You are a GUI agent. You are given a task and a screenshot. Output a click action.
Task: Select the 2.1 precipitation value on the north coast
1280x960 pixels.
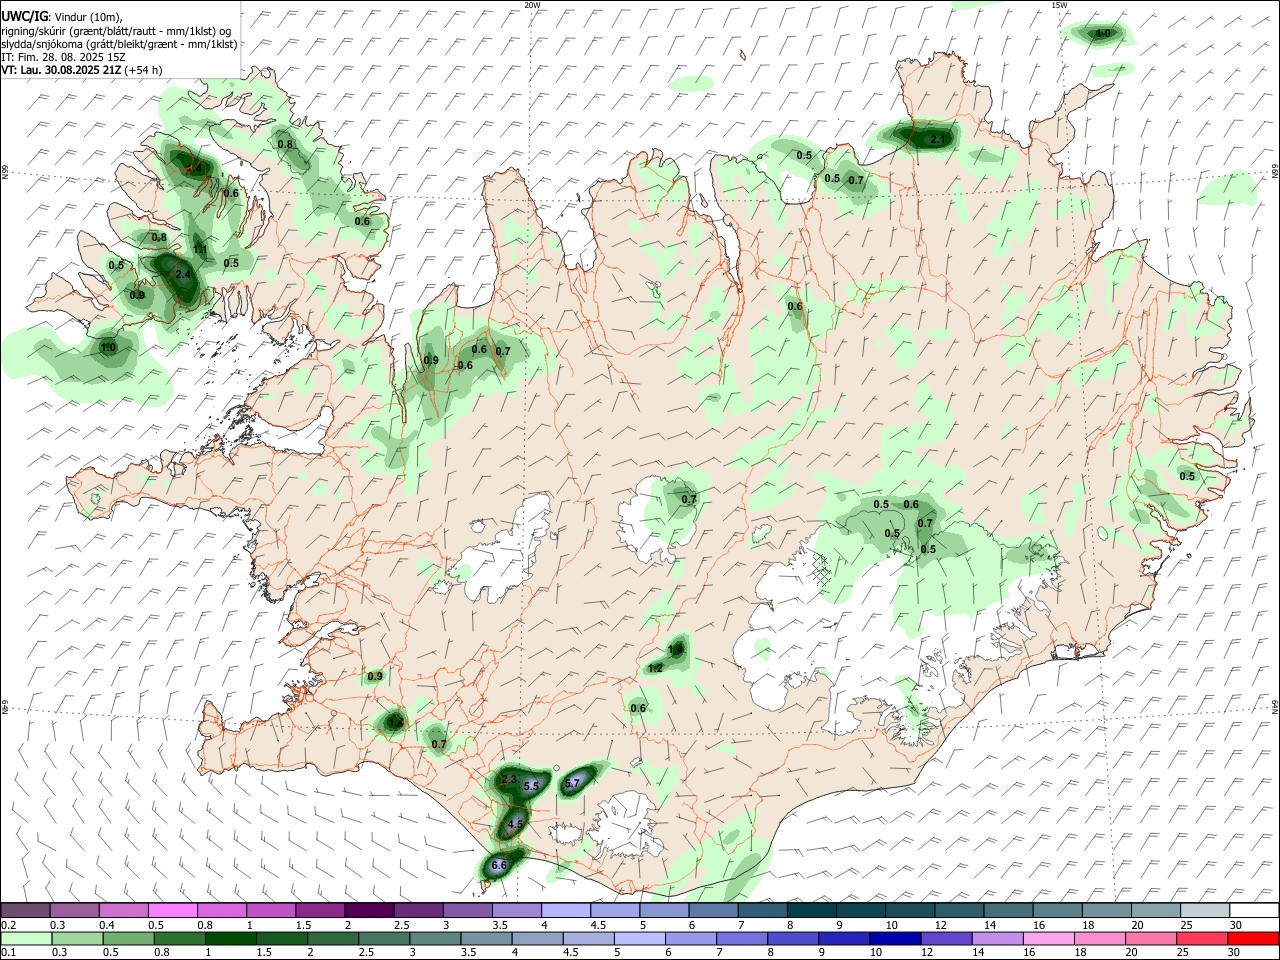(x=938, y=140)
